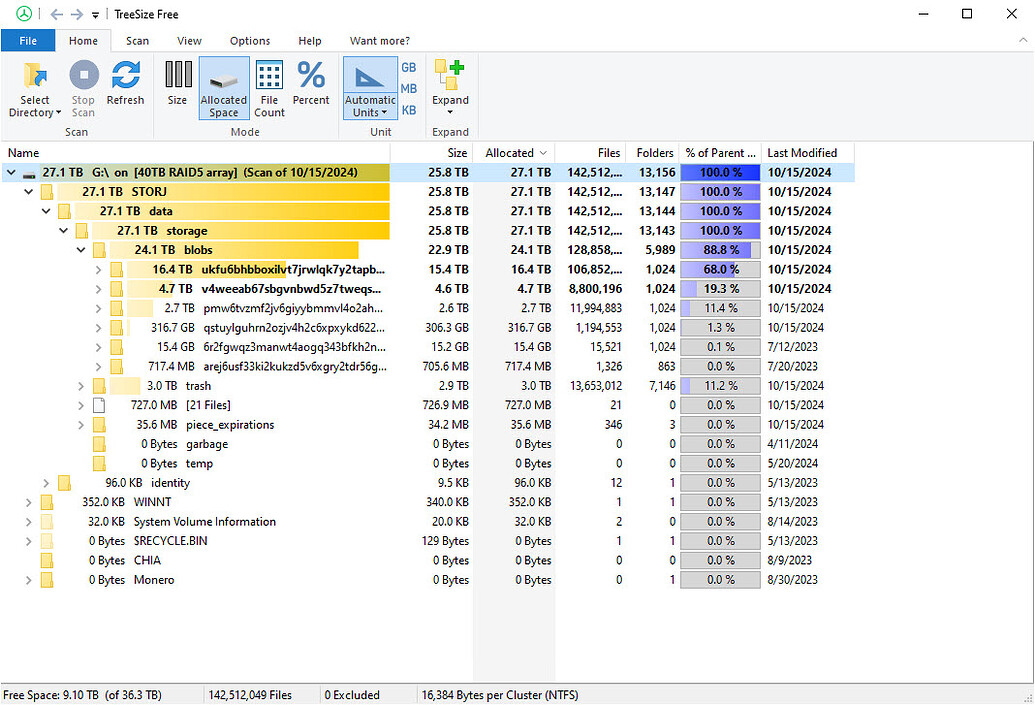Select the v4weeab67sbgvnbwd5z7tweqs row
The width and height of the screenshot is (1035, 705).
point(428,289)
